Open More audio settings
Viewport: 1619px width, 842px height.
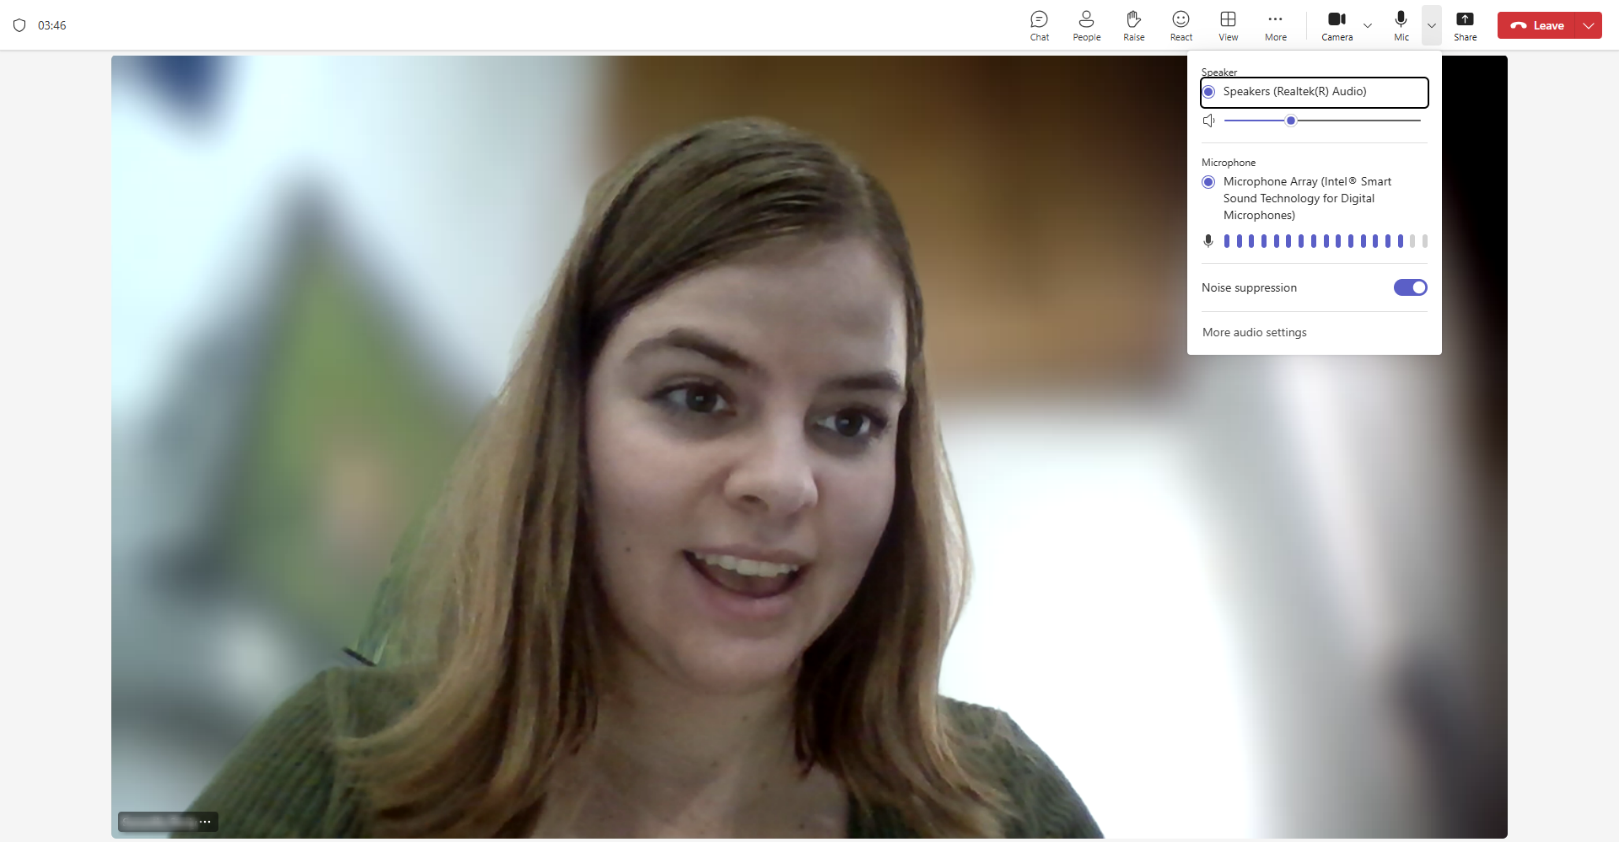tap(1254, 332)
